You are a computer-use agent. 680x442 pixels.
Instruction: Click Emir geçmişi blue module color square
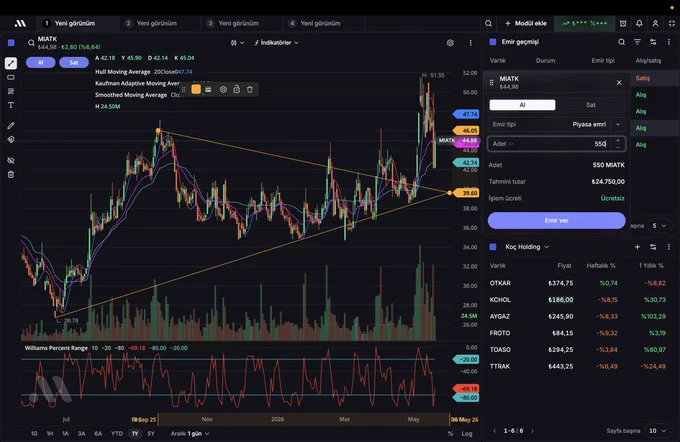click(493, 42)
